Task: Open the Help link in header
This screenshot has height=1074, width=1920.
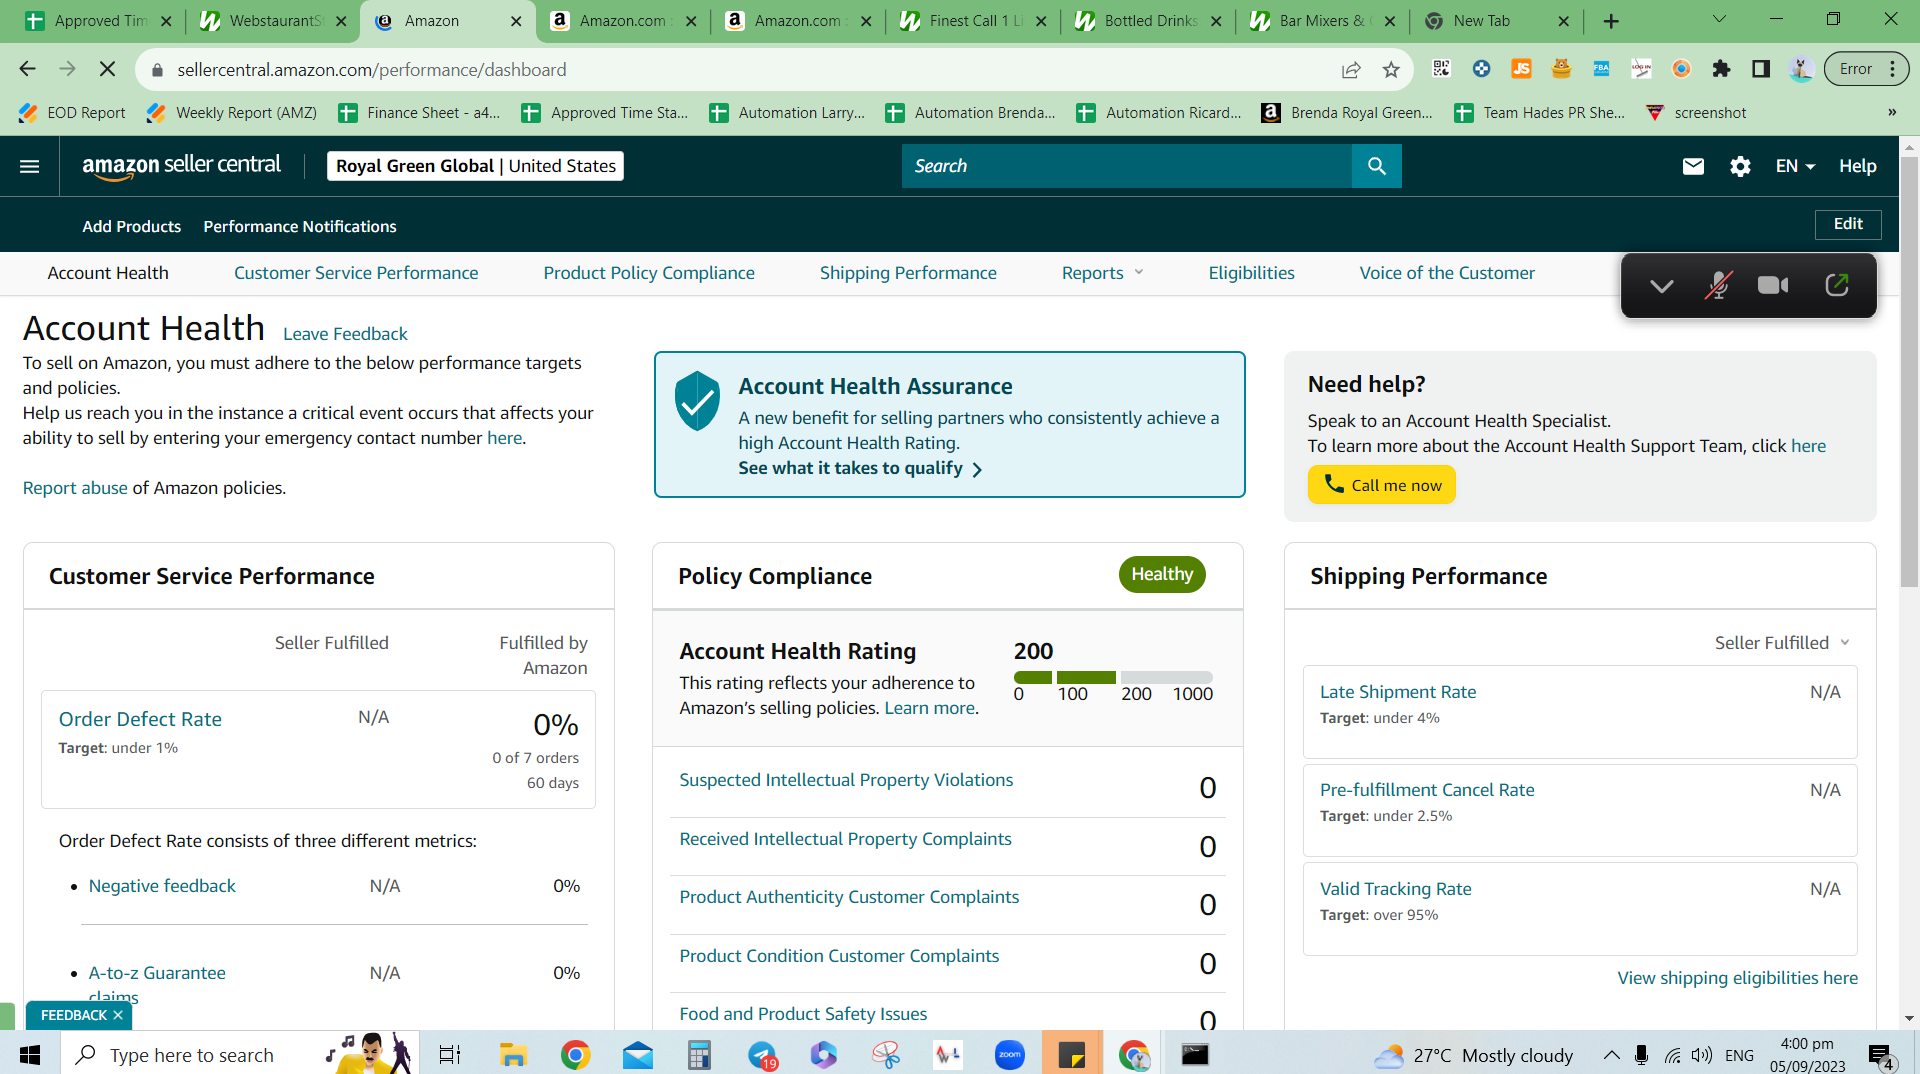Action: (1857, 166)
